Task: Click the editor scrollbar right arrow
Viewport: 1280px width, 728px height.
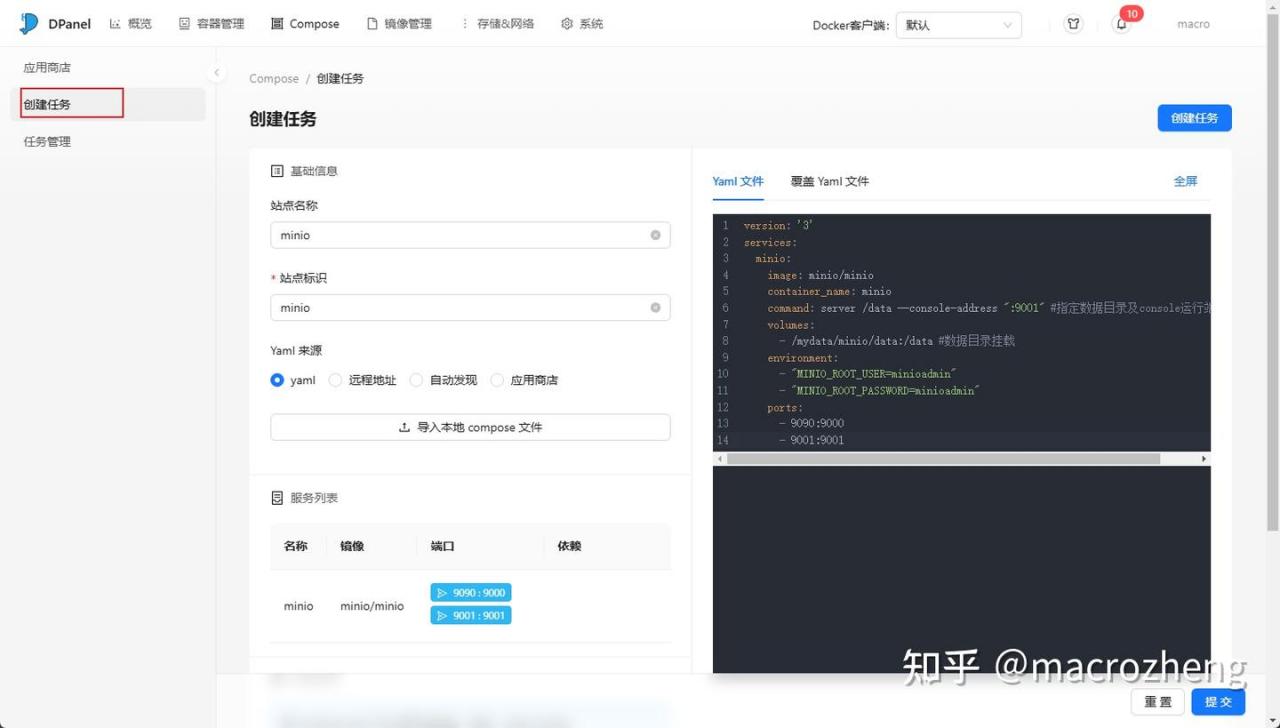Action: (1204, 459)
